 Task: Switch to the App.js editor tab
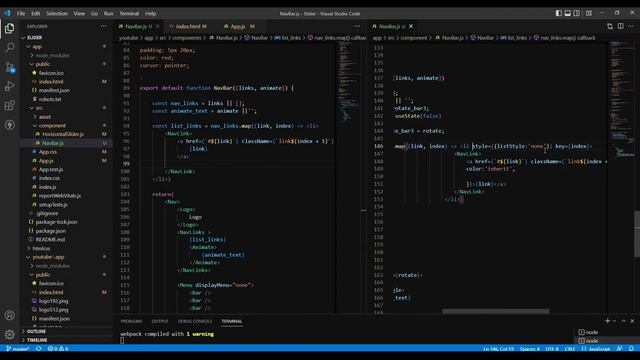click(239, 26)
